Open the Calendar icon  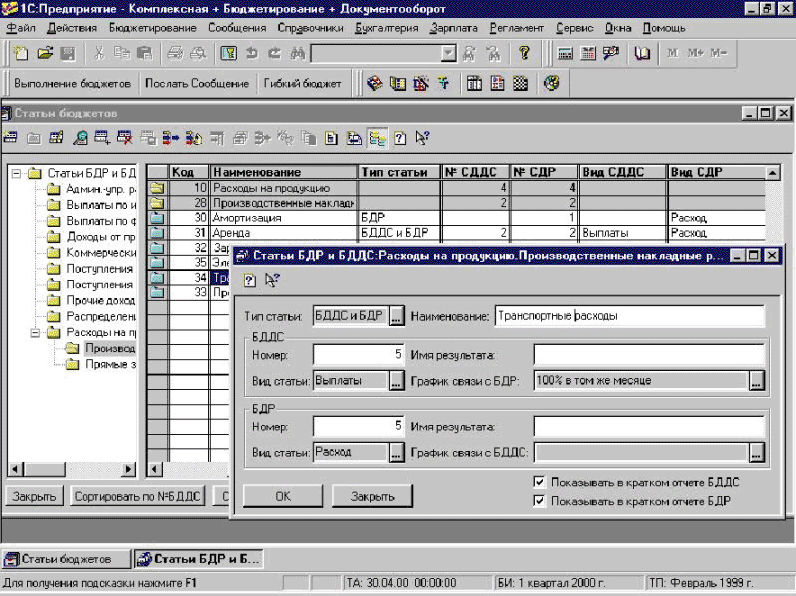click(x=588, y=53)
